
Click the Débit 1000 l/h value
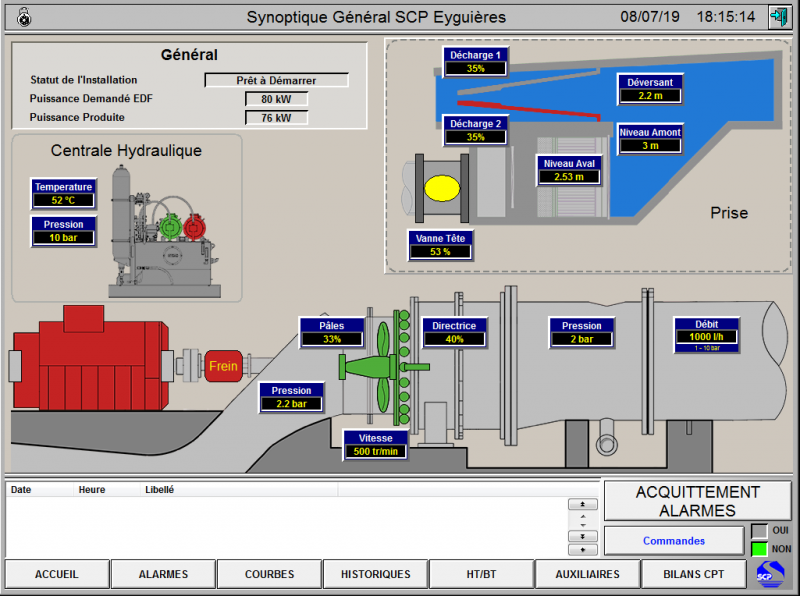(x=707, y=336)
